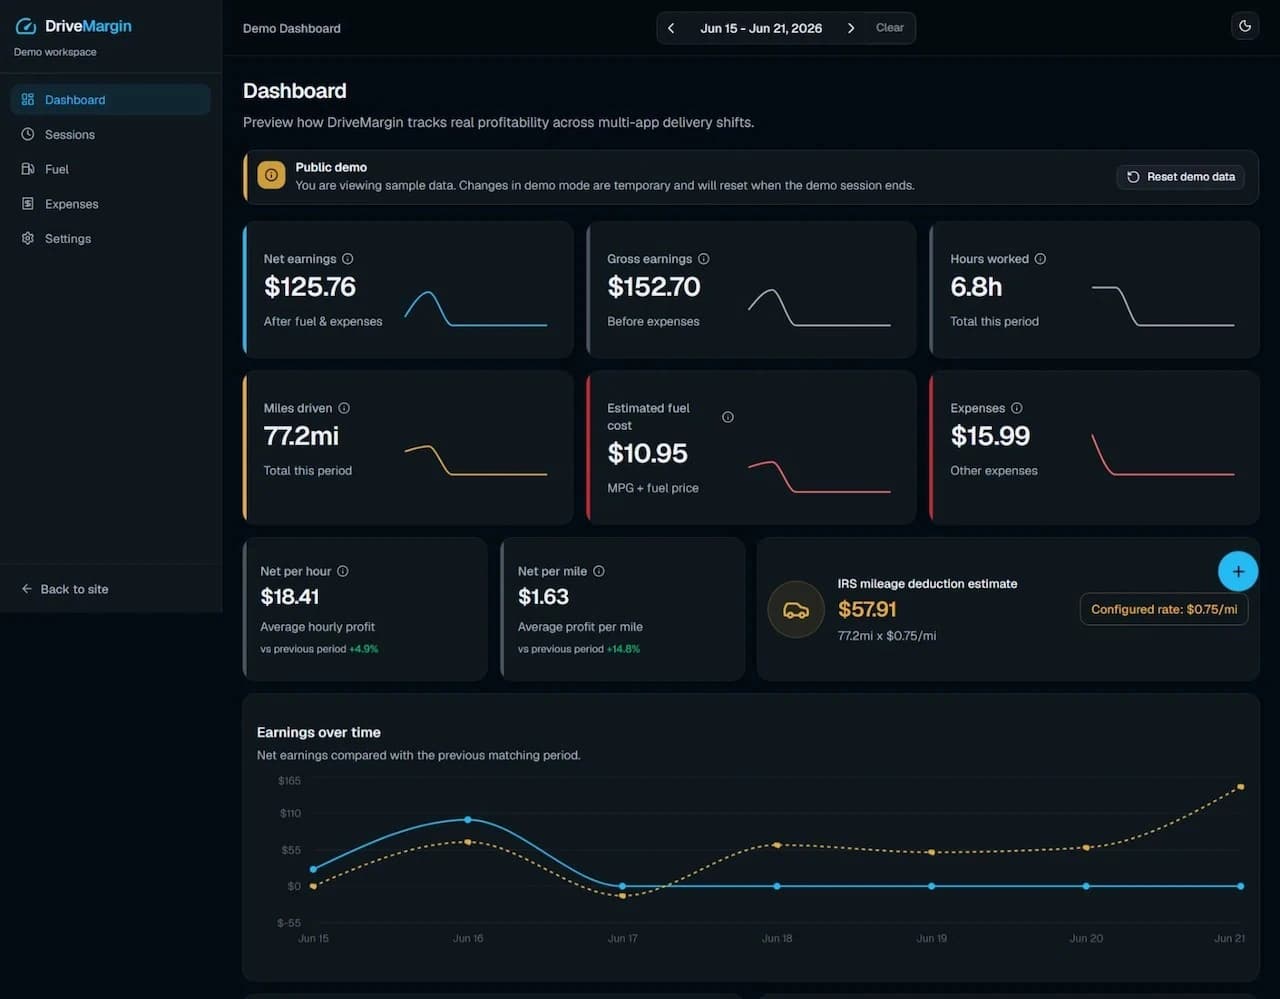Click the Estimated fuel cost sparkline chart
This screenshot has width=1280, height=999.
coord(819,477)
